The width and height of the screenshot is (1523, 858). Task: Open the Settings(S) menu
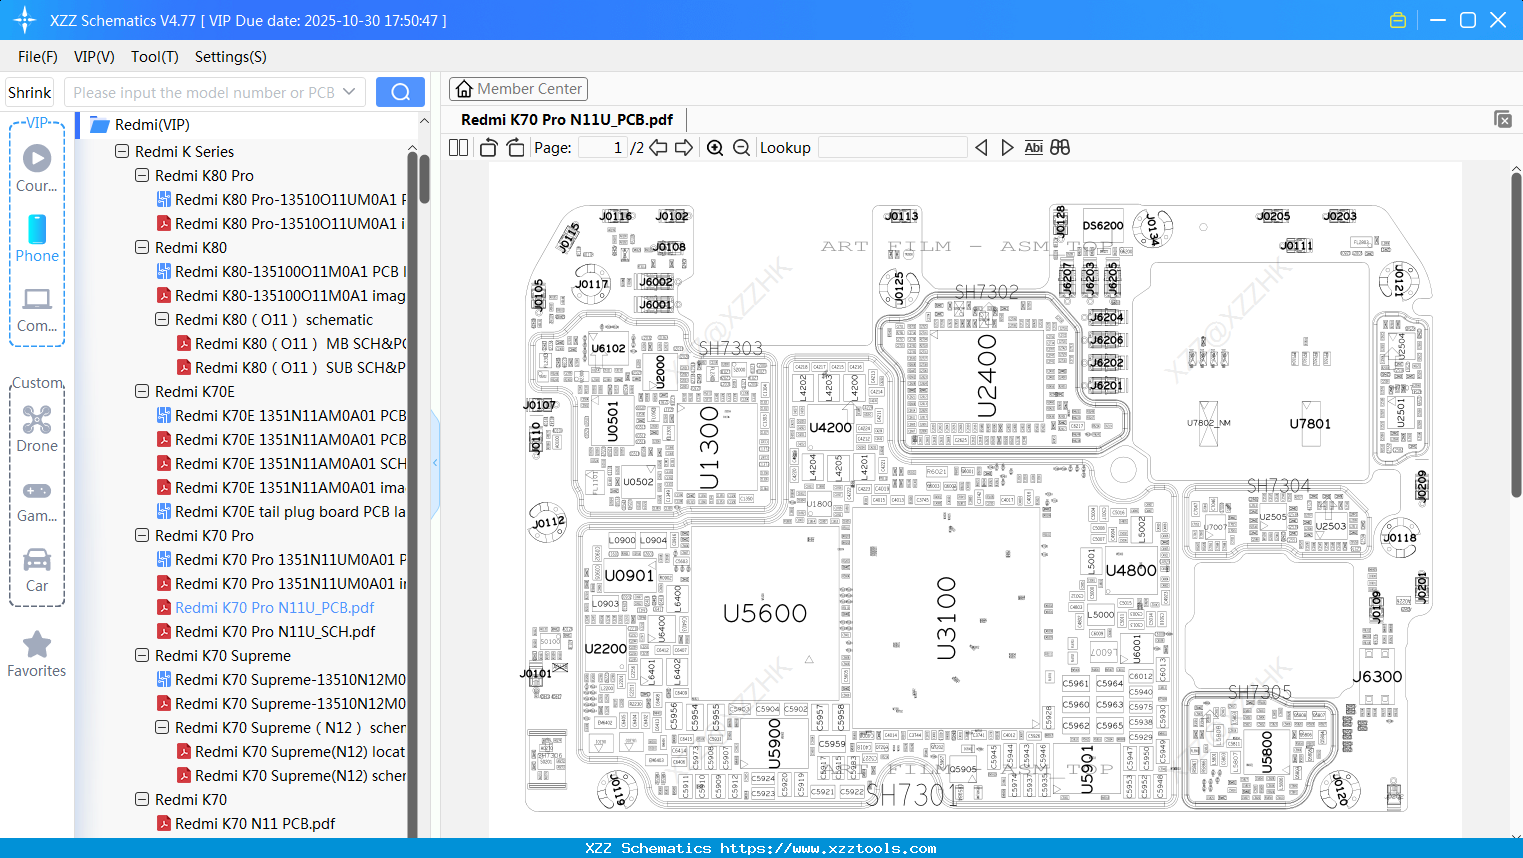pyautogui.click(x=231, y=57)
